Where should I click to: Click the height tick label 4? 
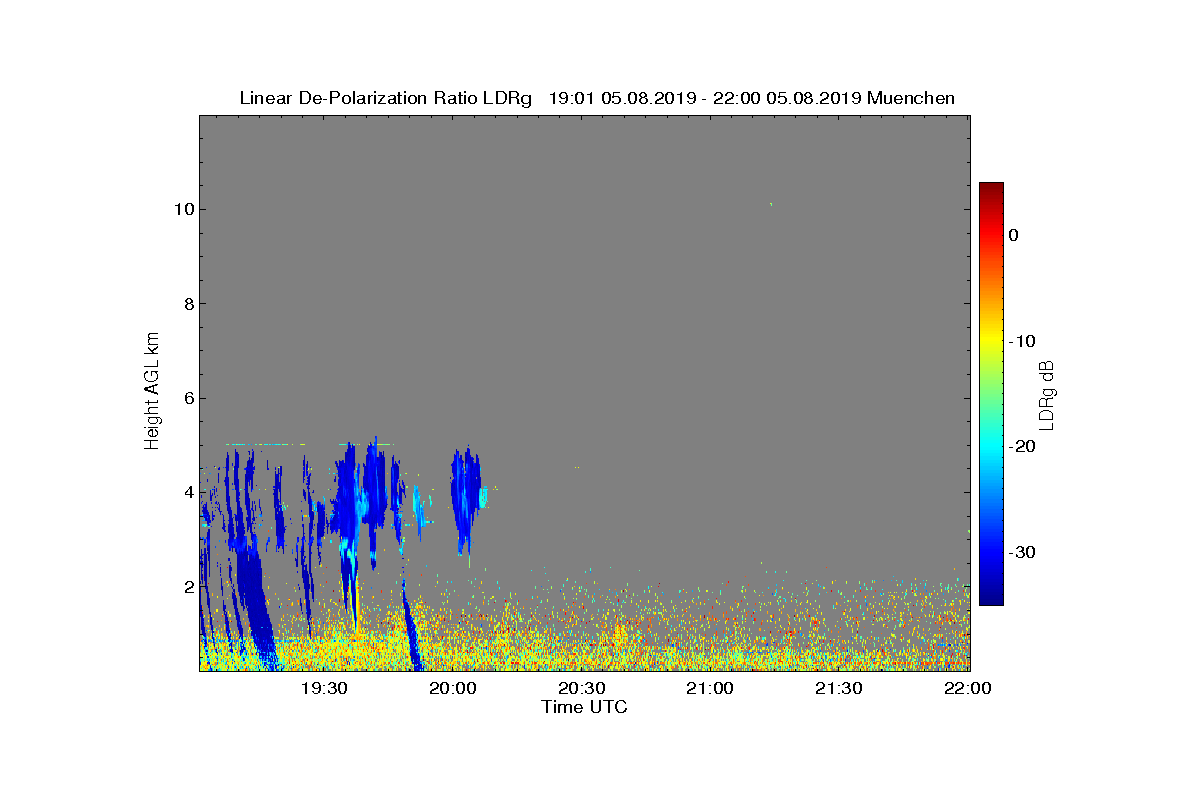(187, 492)
